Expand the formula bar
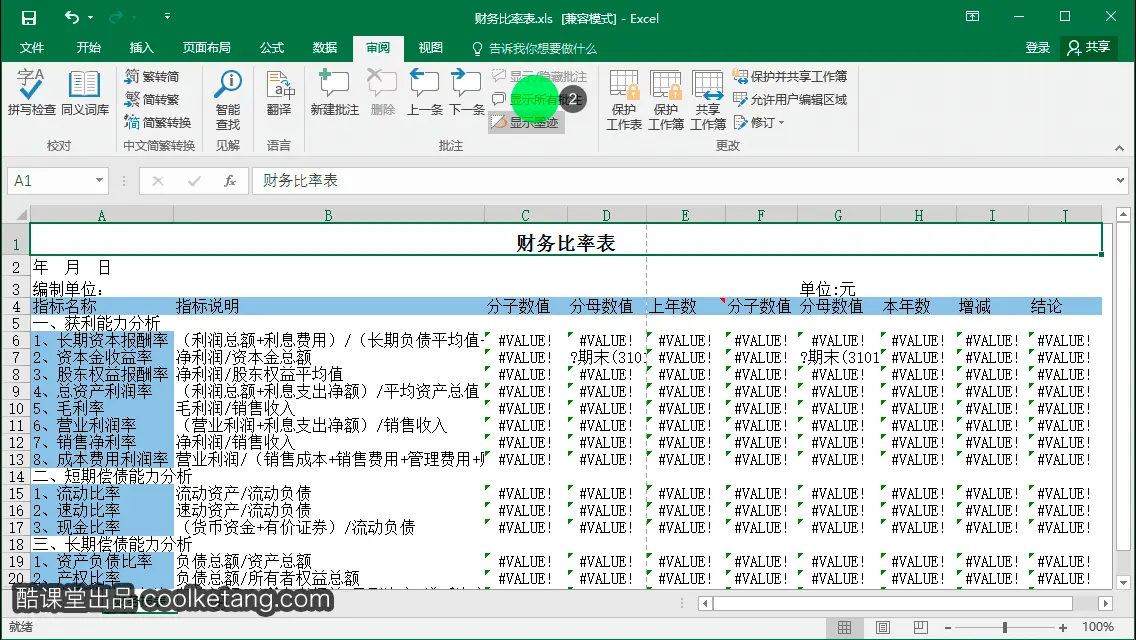 click(1120, 180)
